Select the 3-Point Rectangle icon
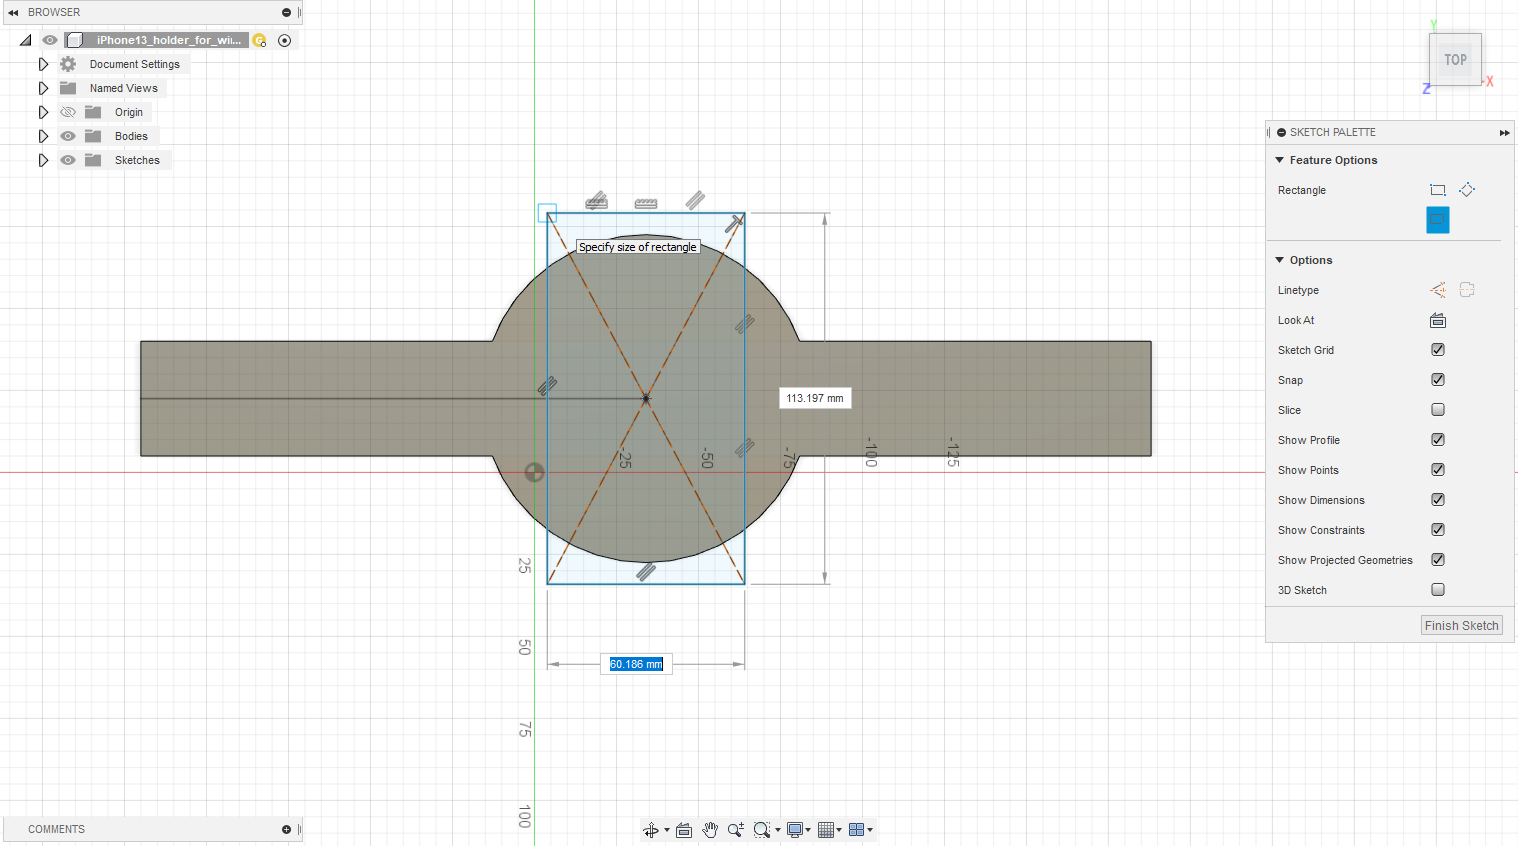The width and height of the screenshot is (1518, 846). pyautogui.click(x=1467, y=190)
